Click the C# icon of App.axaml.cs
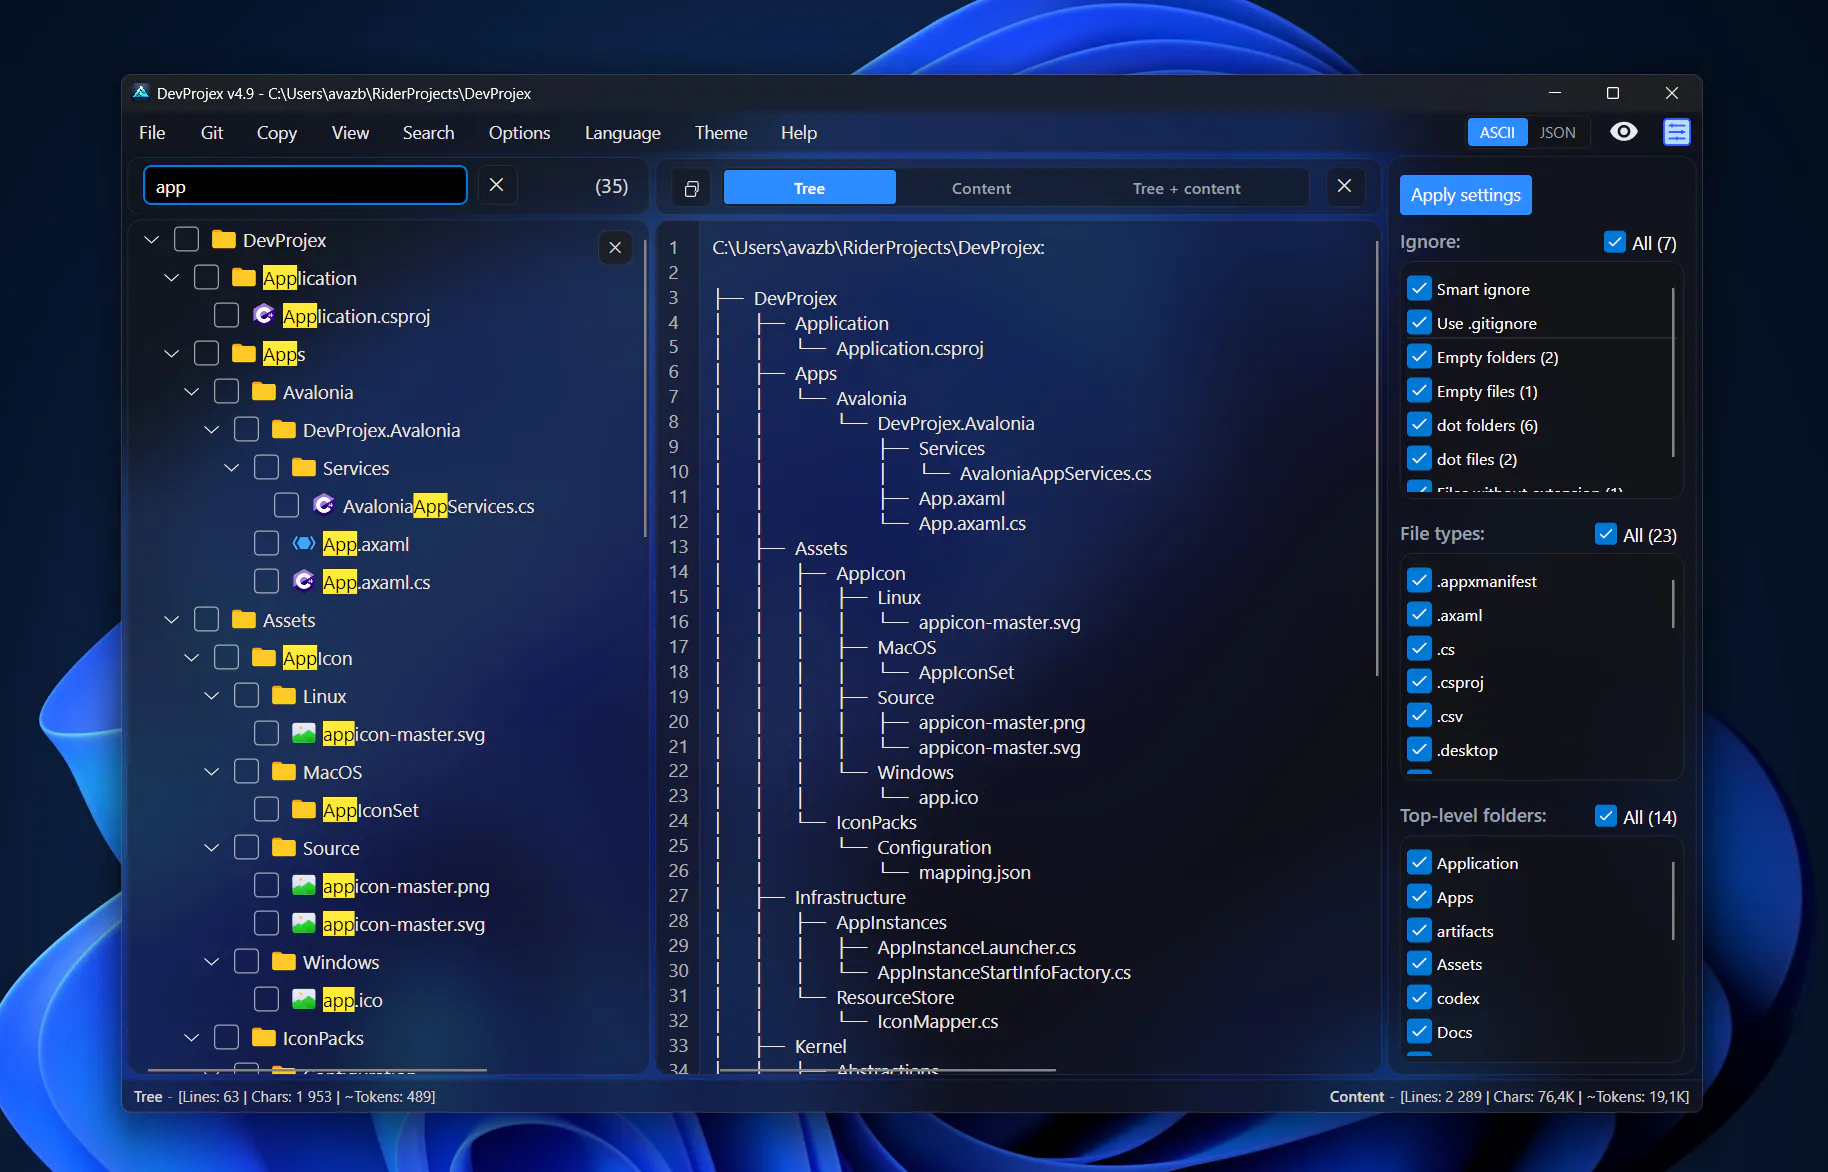Viewport: 1828px width, 1172px height. [x=304, y=581]
